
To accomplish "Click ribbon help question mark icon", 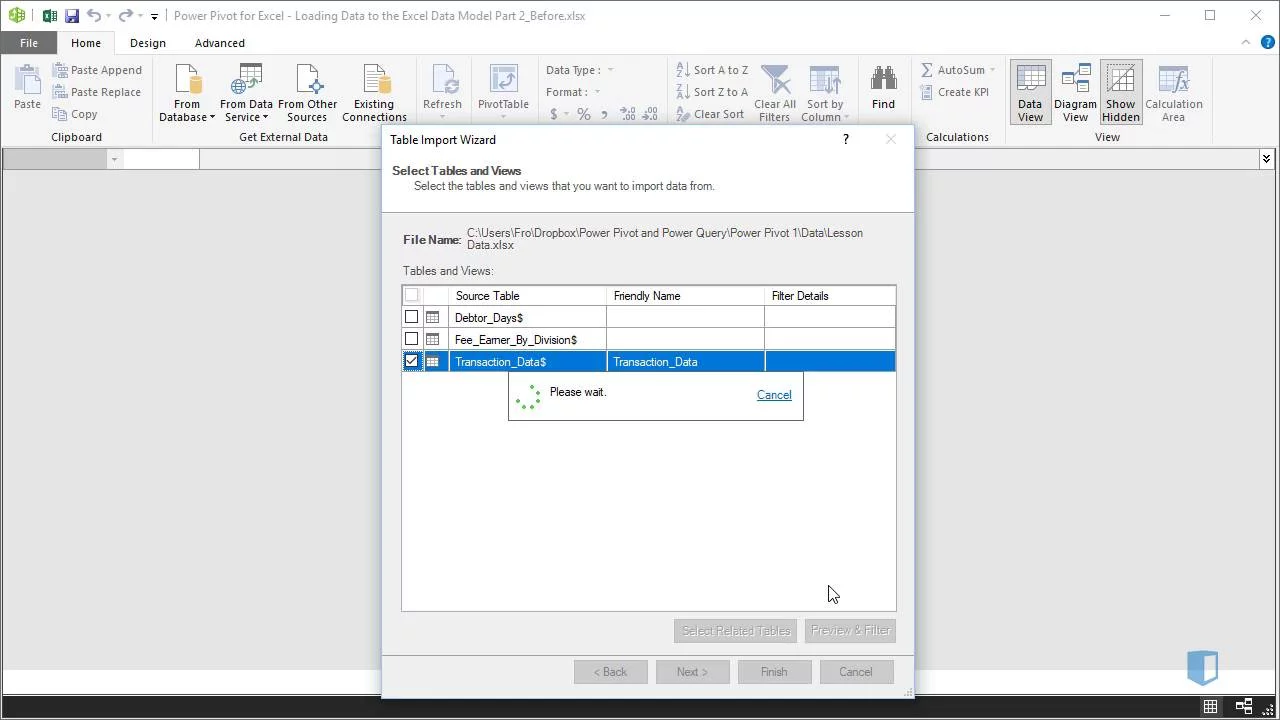I will 1266,43.
